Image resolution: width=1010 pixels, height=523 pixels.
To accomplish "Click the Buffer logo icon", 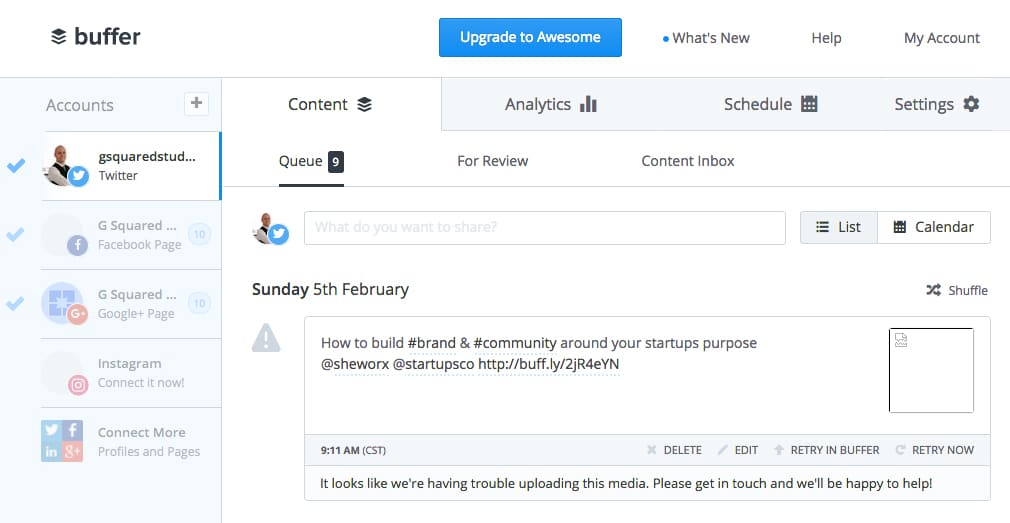I will pyautogui.click(x=58, y=37).
